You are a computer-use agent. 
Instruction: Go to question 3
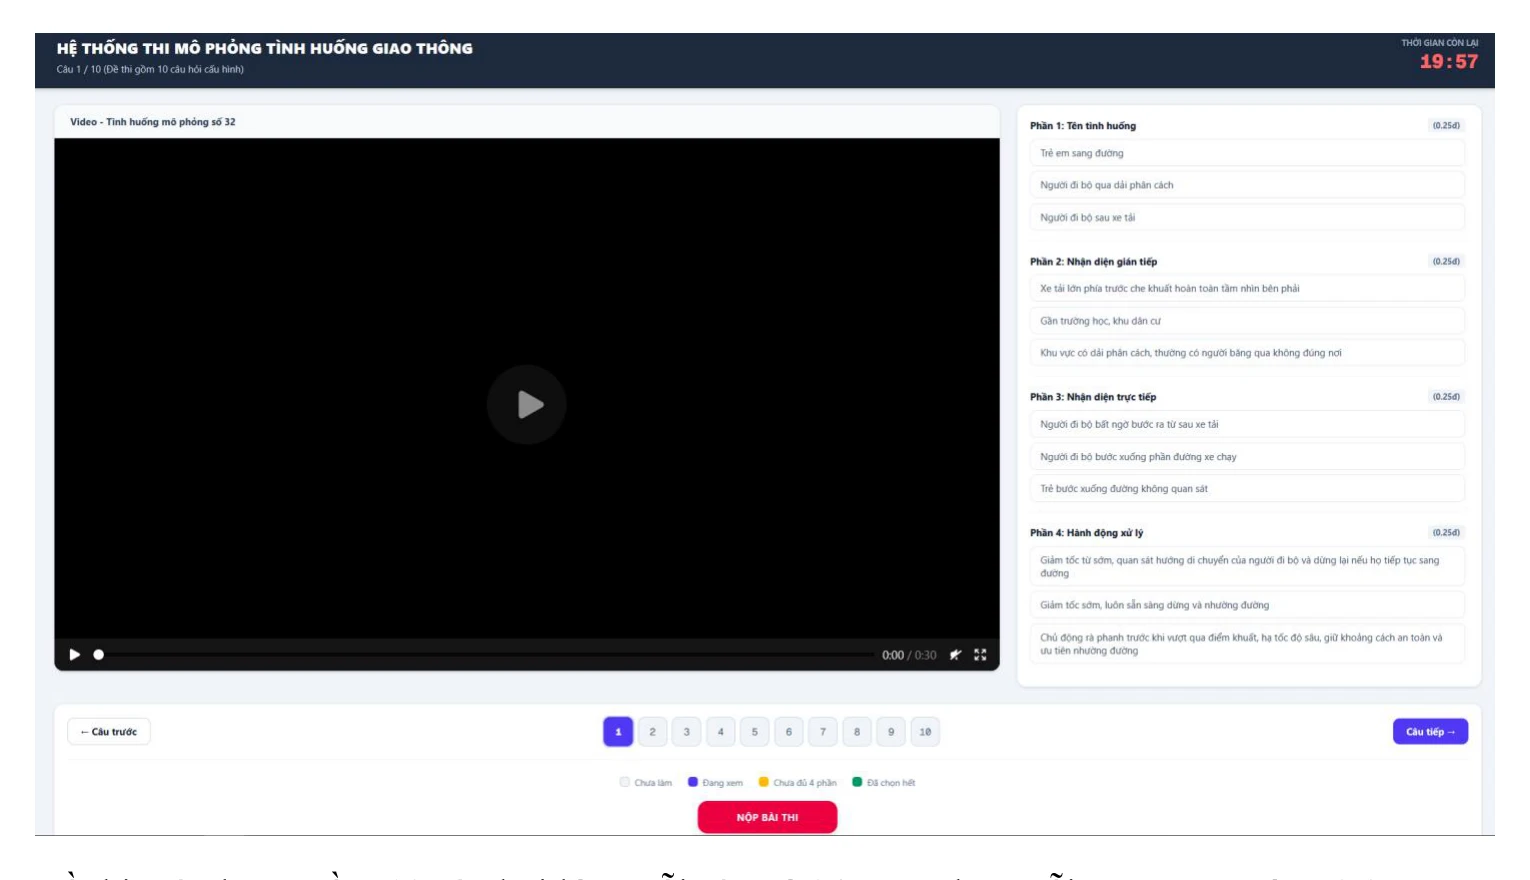[x=686, y=732]
